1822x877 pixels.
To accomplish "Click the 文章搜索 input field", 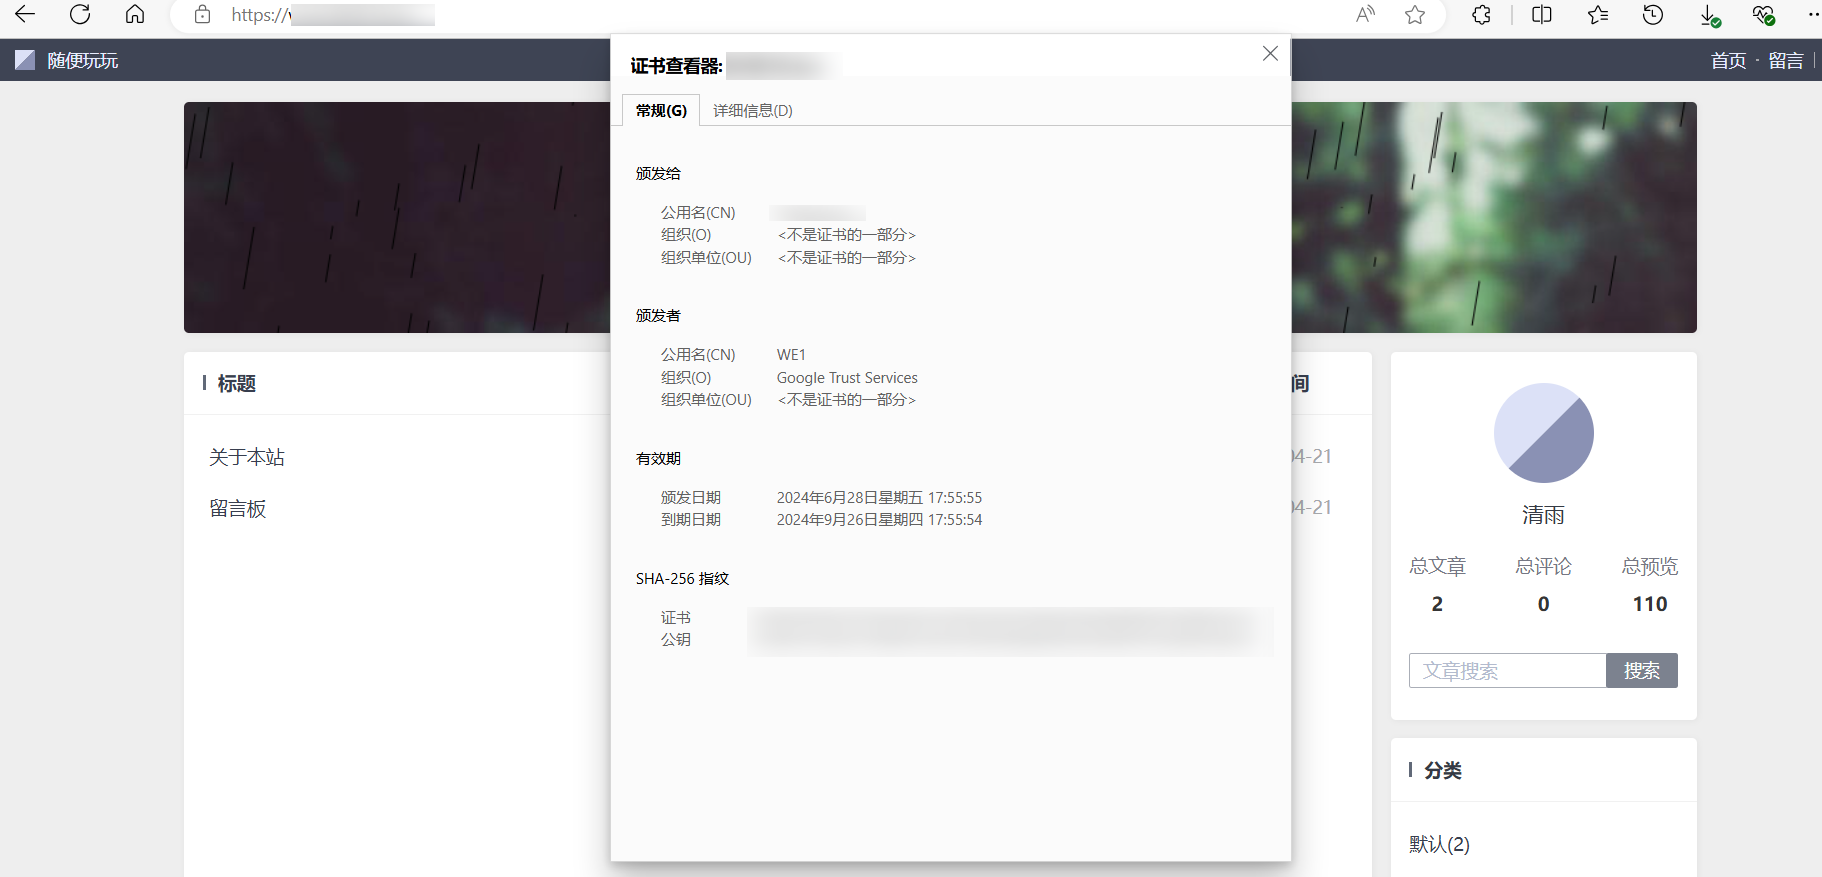I will (x=1507, y=670).
